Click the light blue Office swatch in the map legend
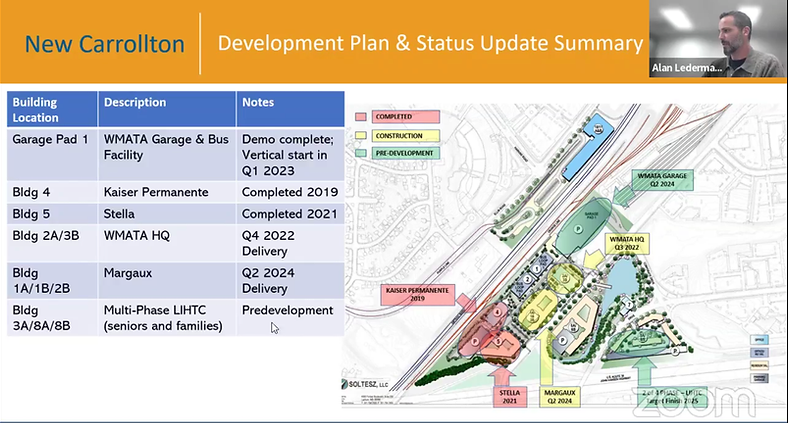The width and height of the screenshot is (788, 423). (759, 340)
